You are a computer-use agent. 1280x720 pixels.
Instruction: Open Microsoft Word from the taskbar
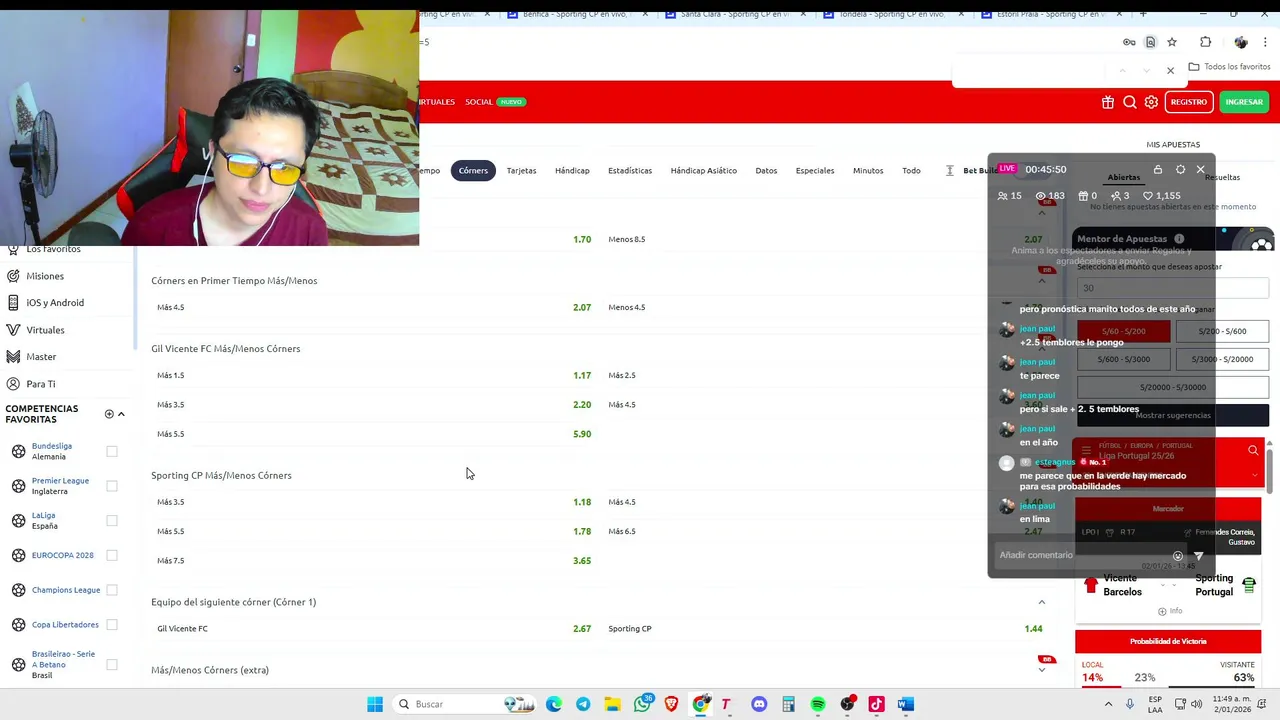point(906,704)
